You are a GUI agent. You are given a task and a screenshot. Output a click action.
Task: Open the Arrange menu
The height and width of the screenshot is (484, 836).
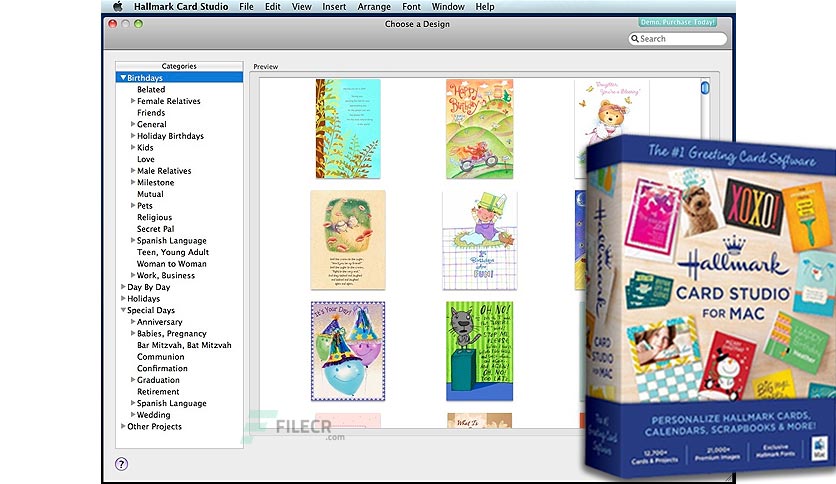click(374, 6)
